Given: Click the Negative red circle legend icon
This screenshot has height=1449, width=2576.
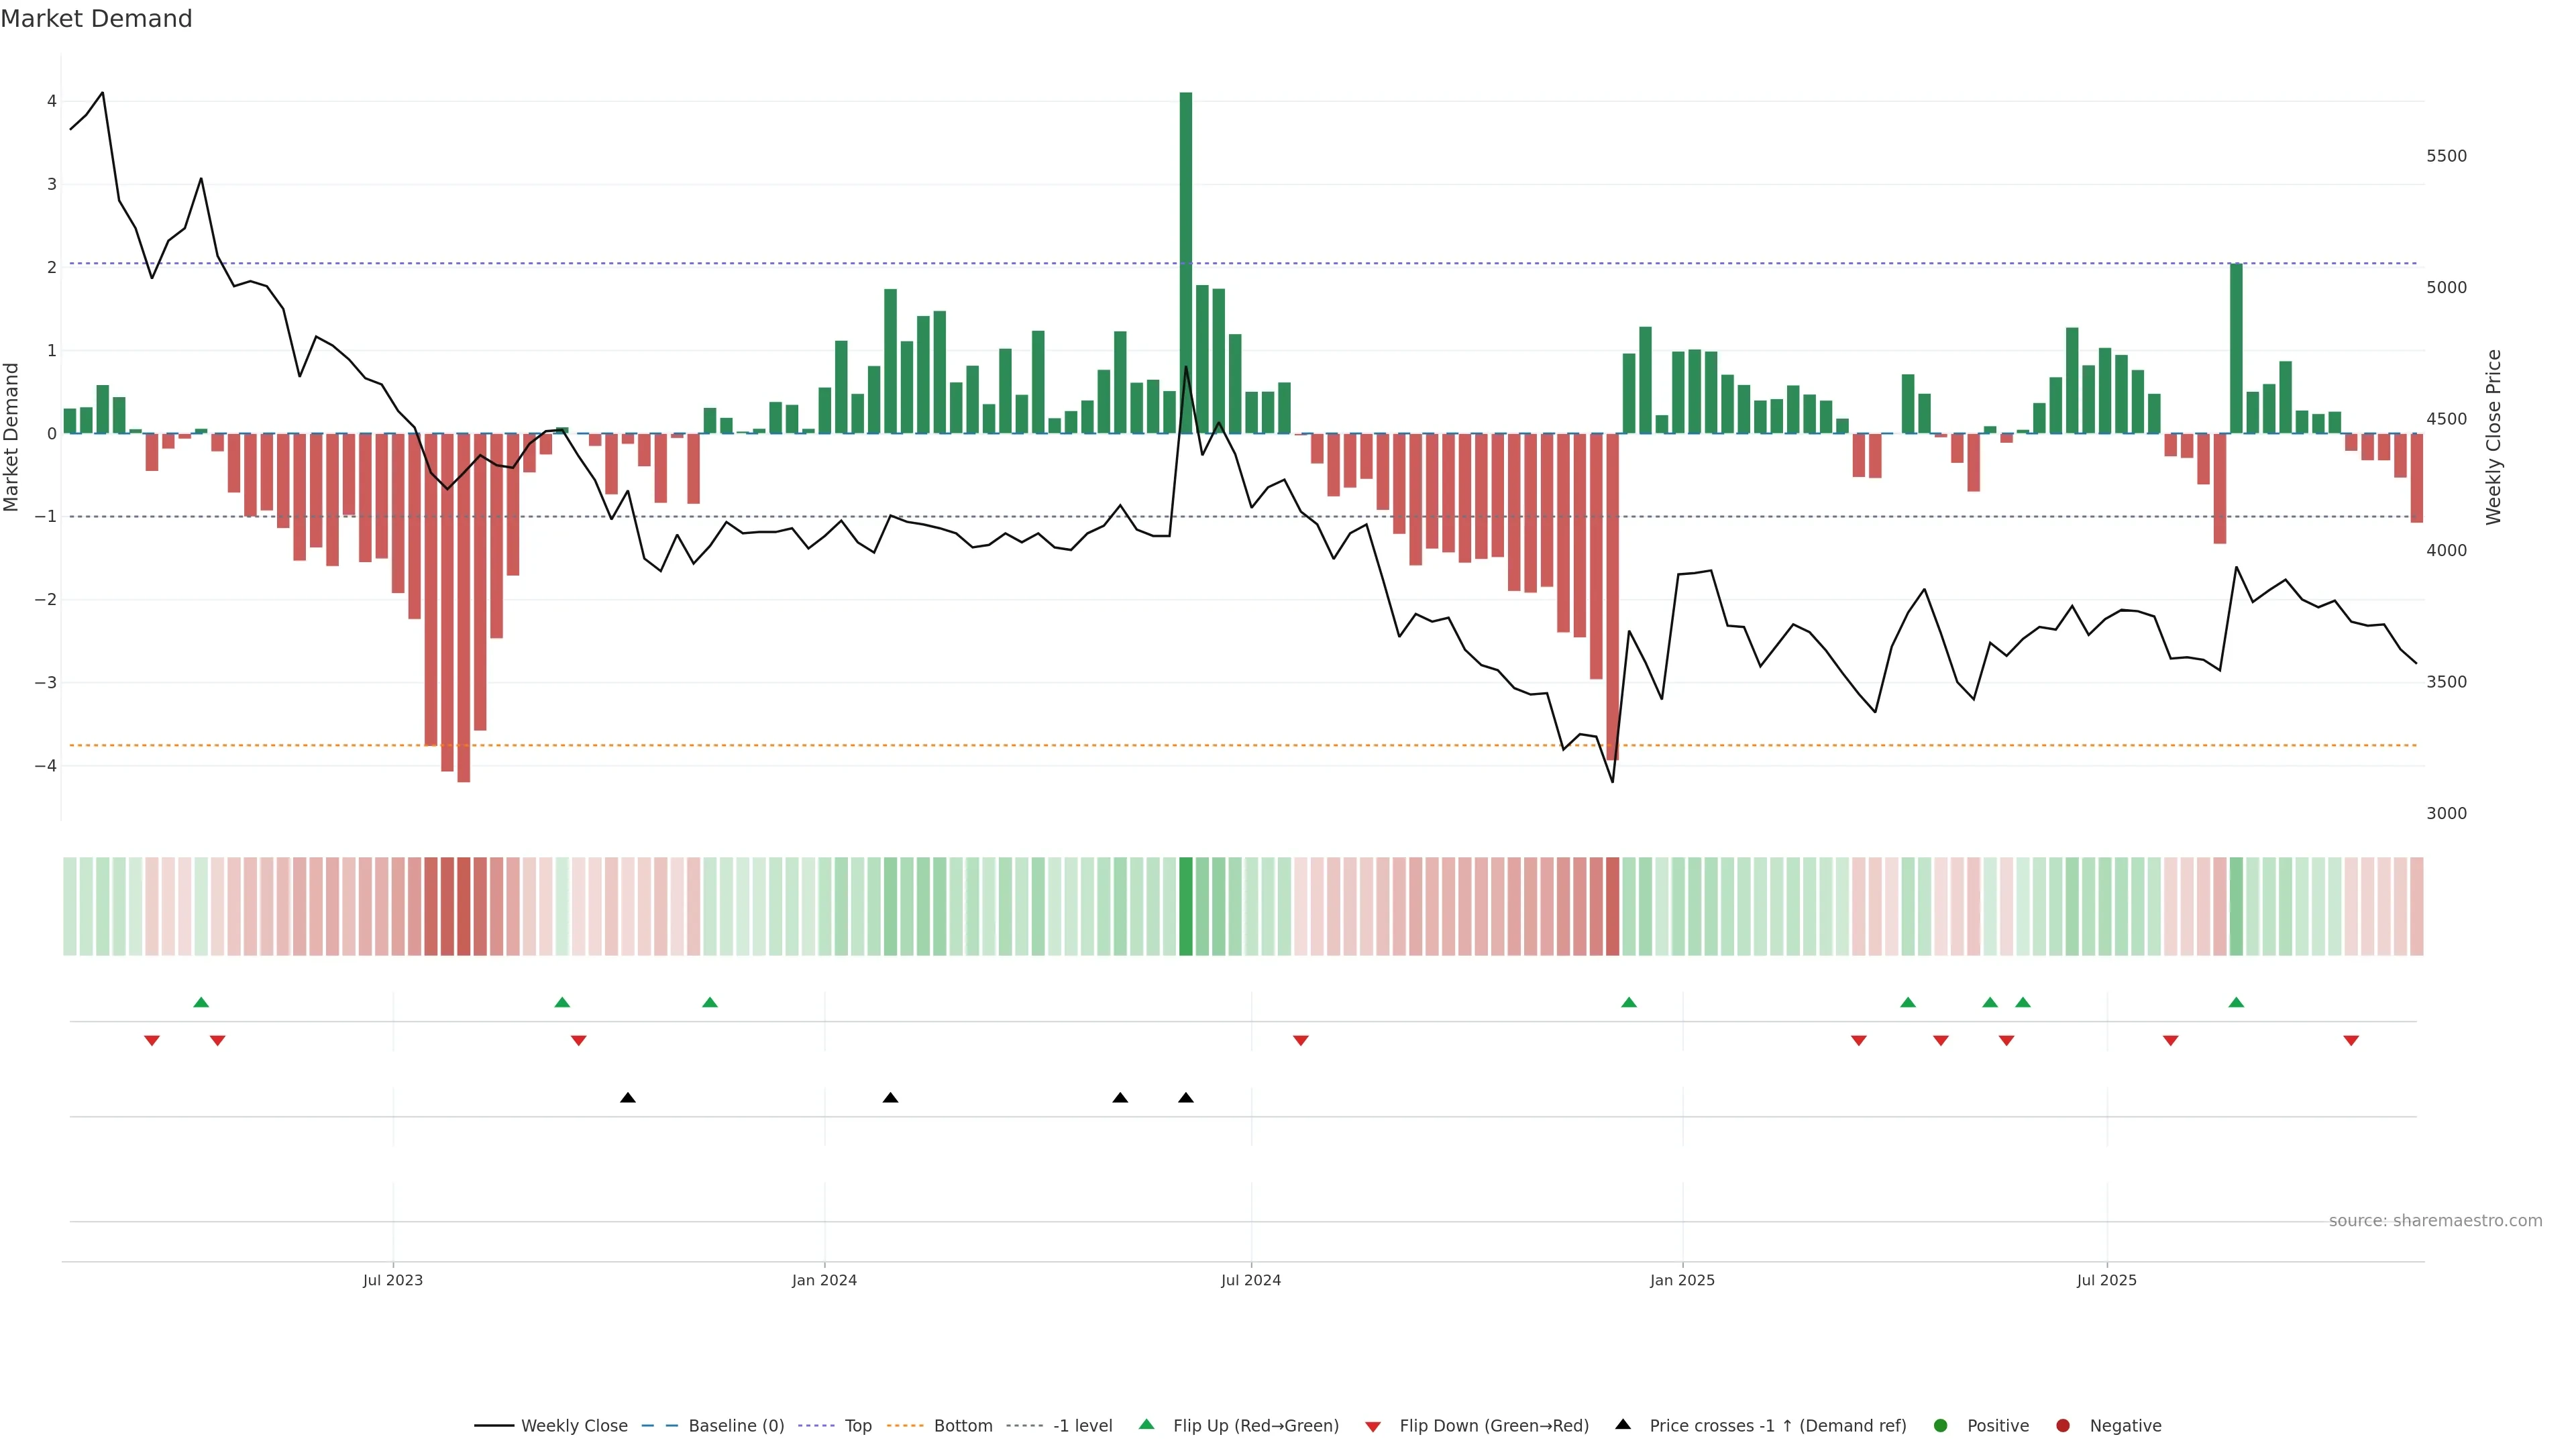Looking at the screenshot, I should [x=2063, y=1425].
